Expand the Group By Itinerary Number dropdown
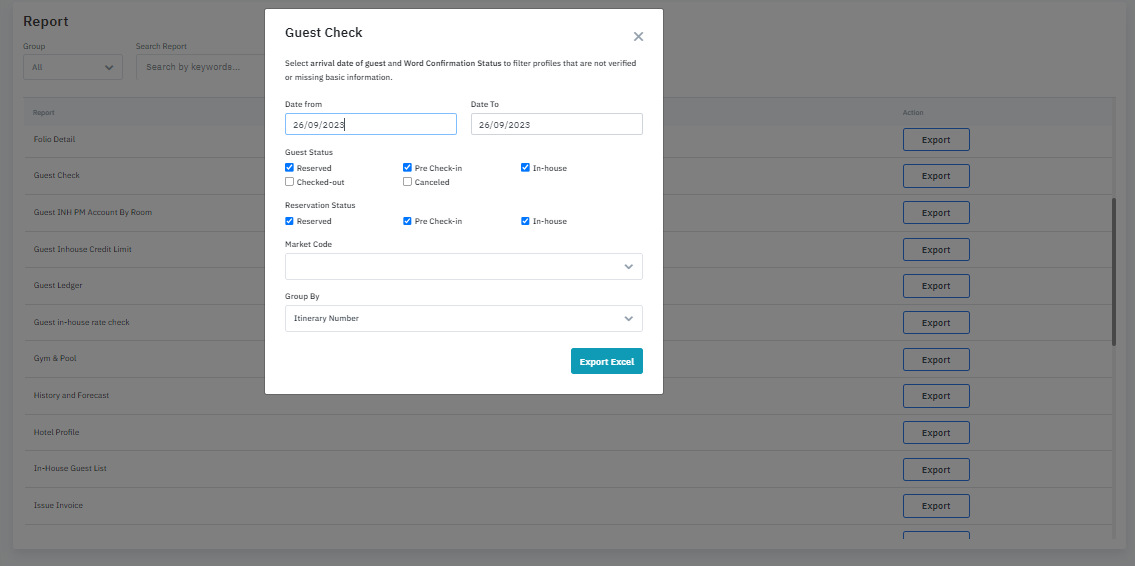 point(463,318)
